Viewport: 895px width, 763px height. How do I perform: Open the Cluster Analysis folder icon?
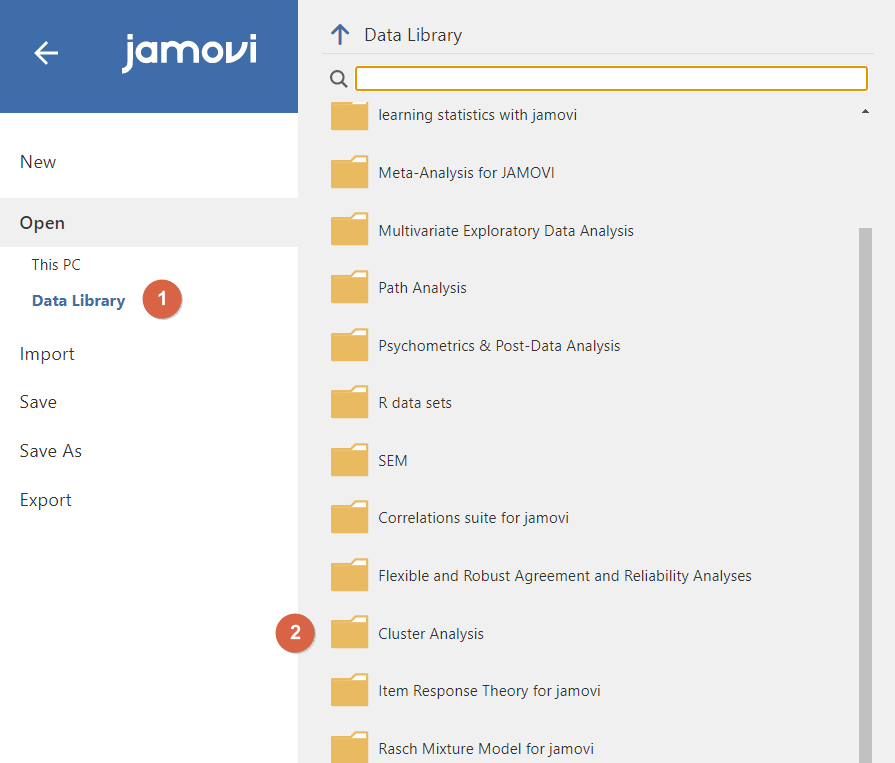349,632
